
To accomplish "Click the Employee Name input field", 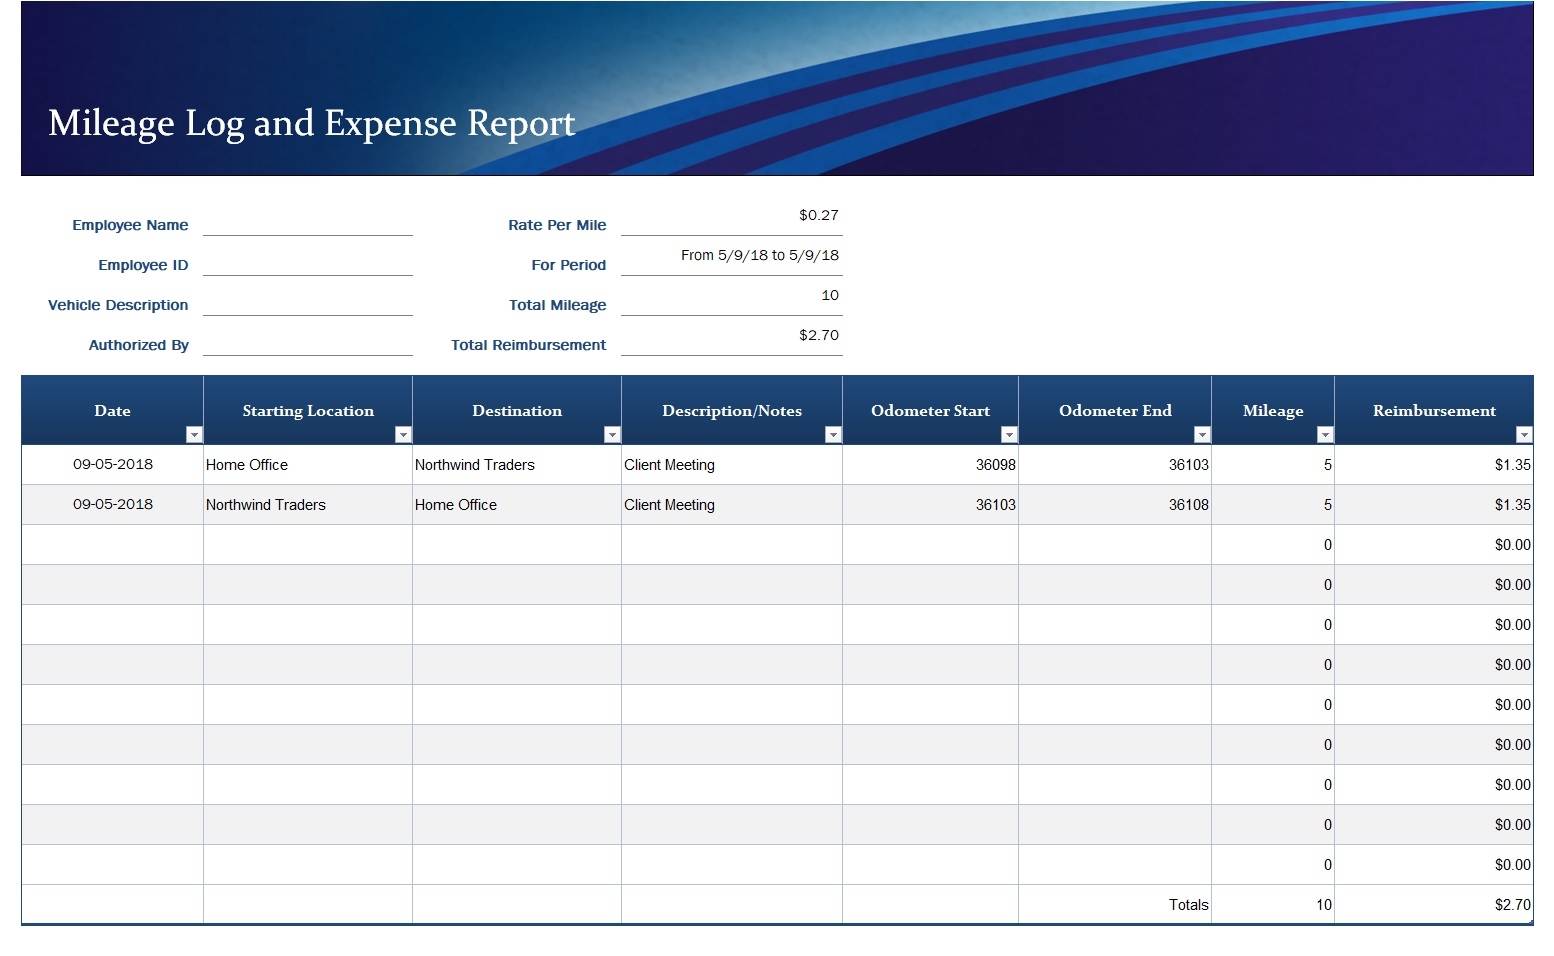I will (307, 228).
